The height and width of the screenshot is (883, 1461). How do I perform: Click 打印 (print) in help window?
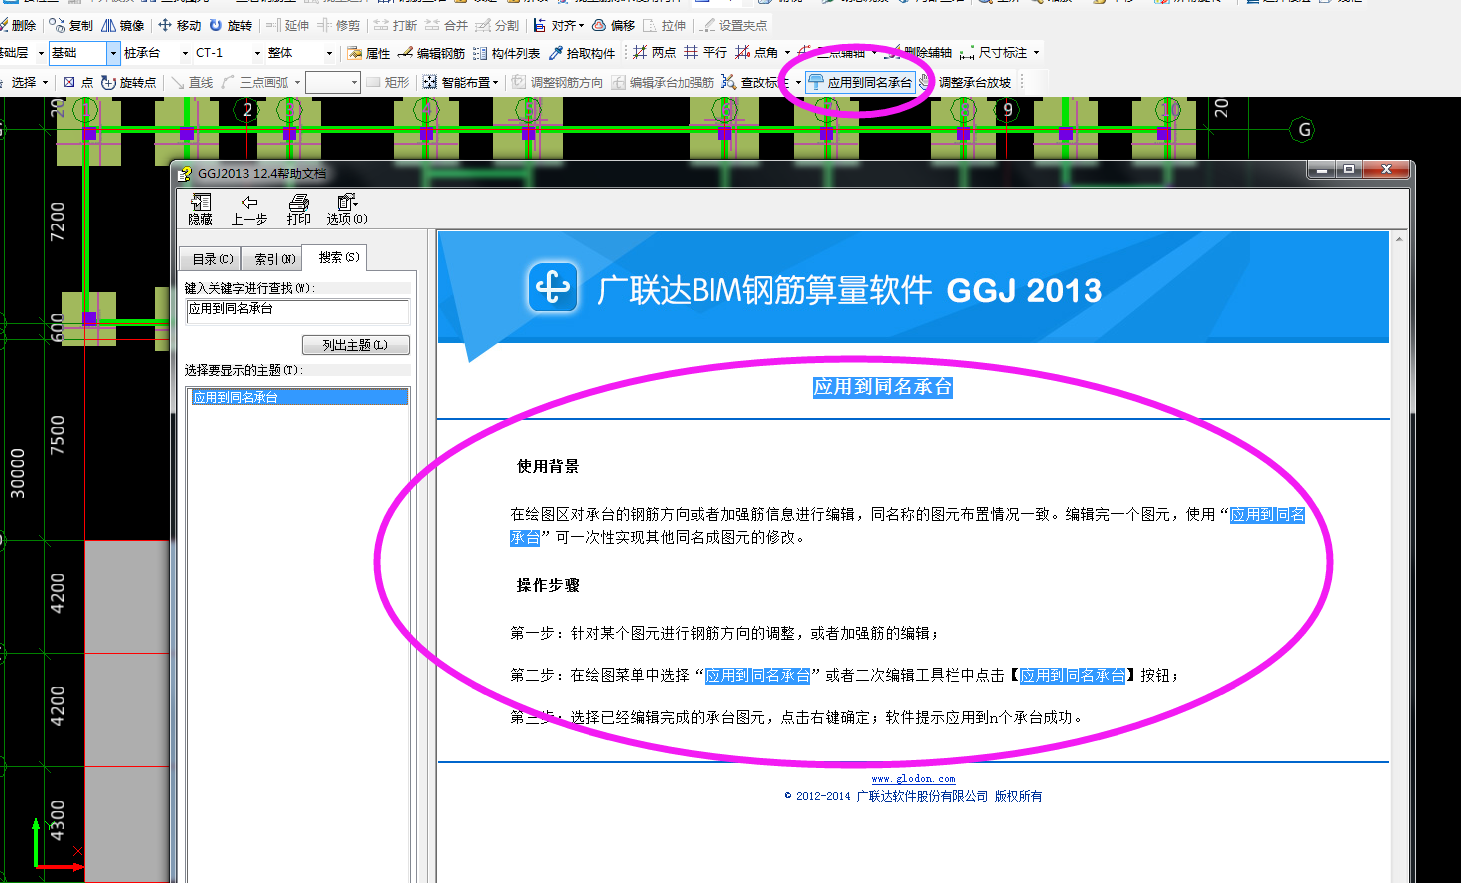tap(298, 210)
